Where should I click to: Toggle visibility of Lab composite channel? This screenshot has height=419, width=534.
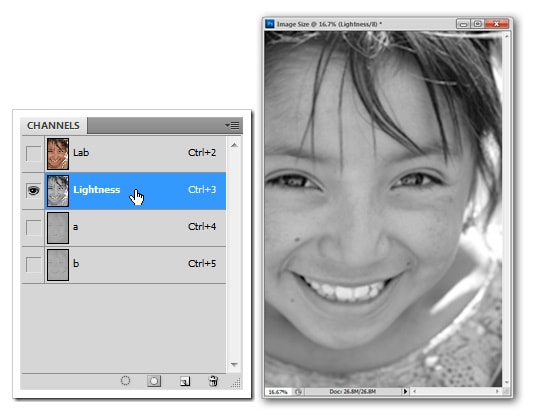click(33, 154)
